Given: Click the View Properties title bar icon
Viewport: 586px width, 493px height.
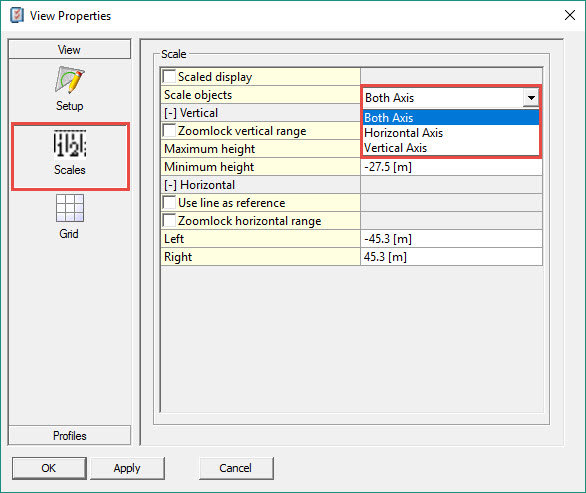Looking at the screenshot, I should pyautogui.click(x=17, y=15).
